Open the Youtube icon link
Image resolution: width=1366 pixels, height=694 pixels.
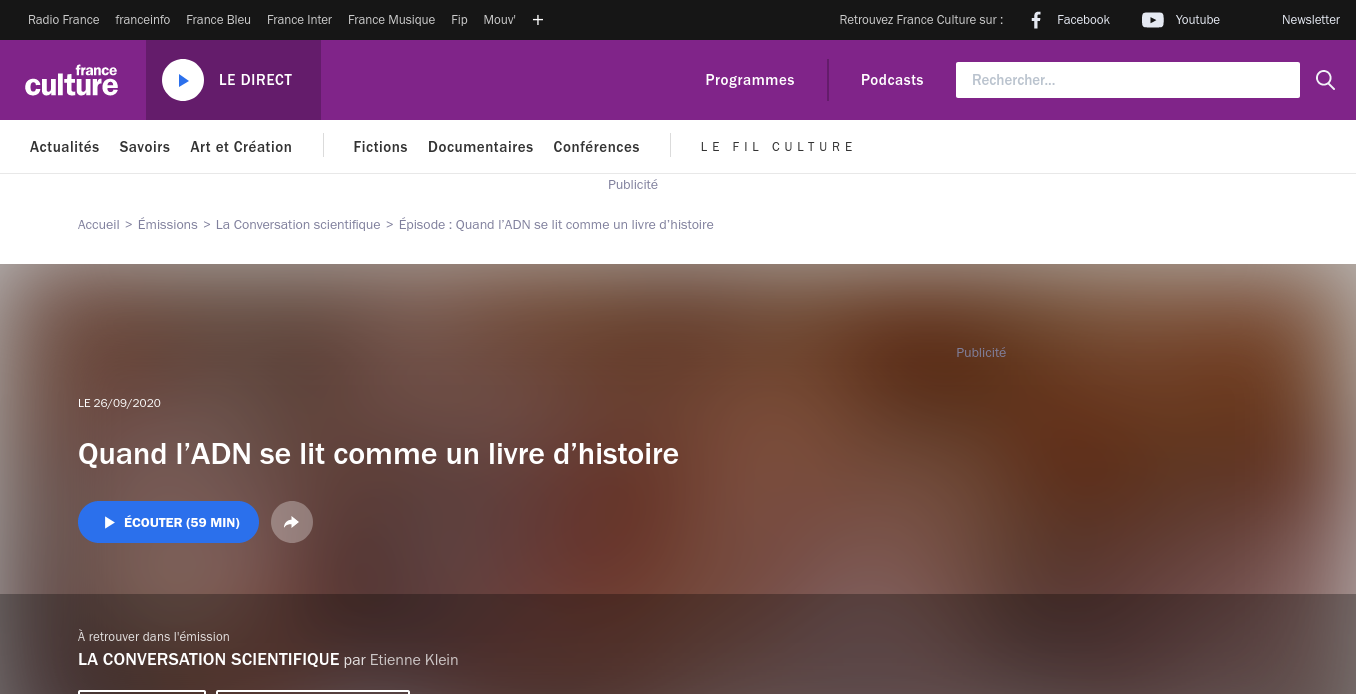[x=1153, y=20]
